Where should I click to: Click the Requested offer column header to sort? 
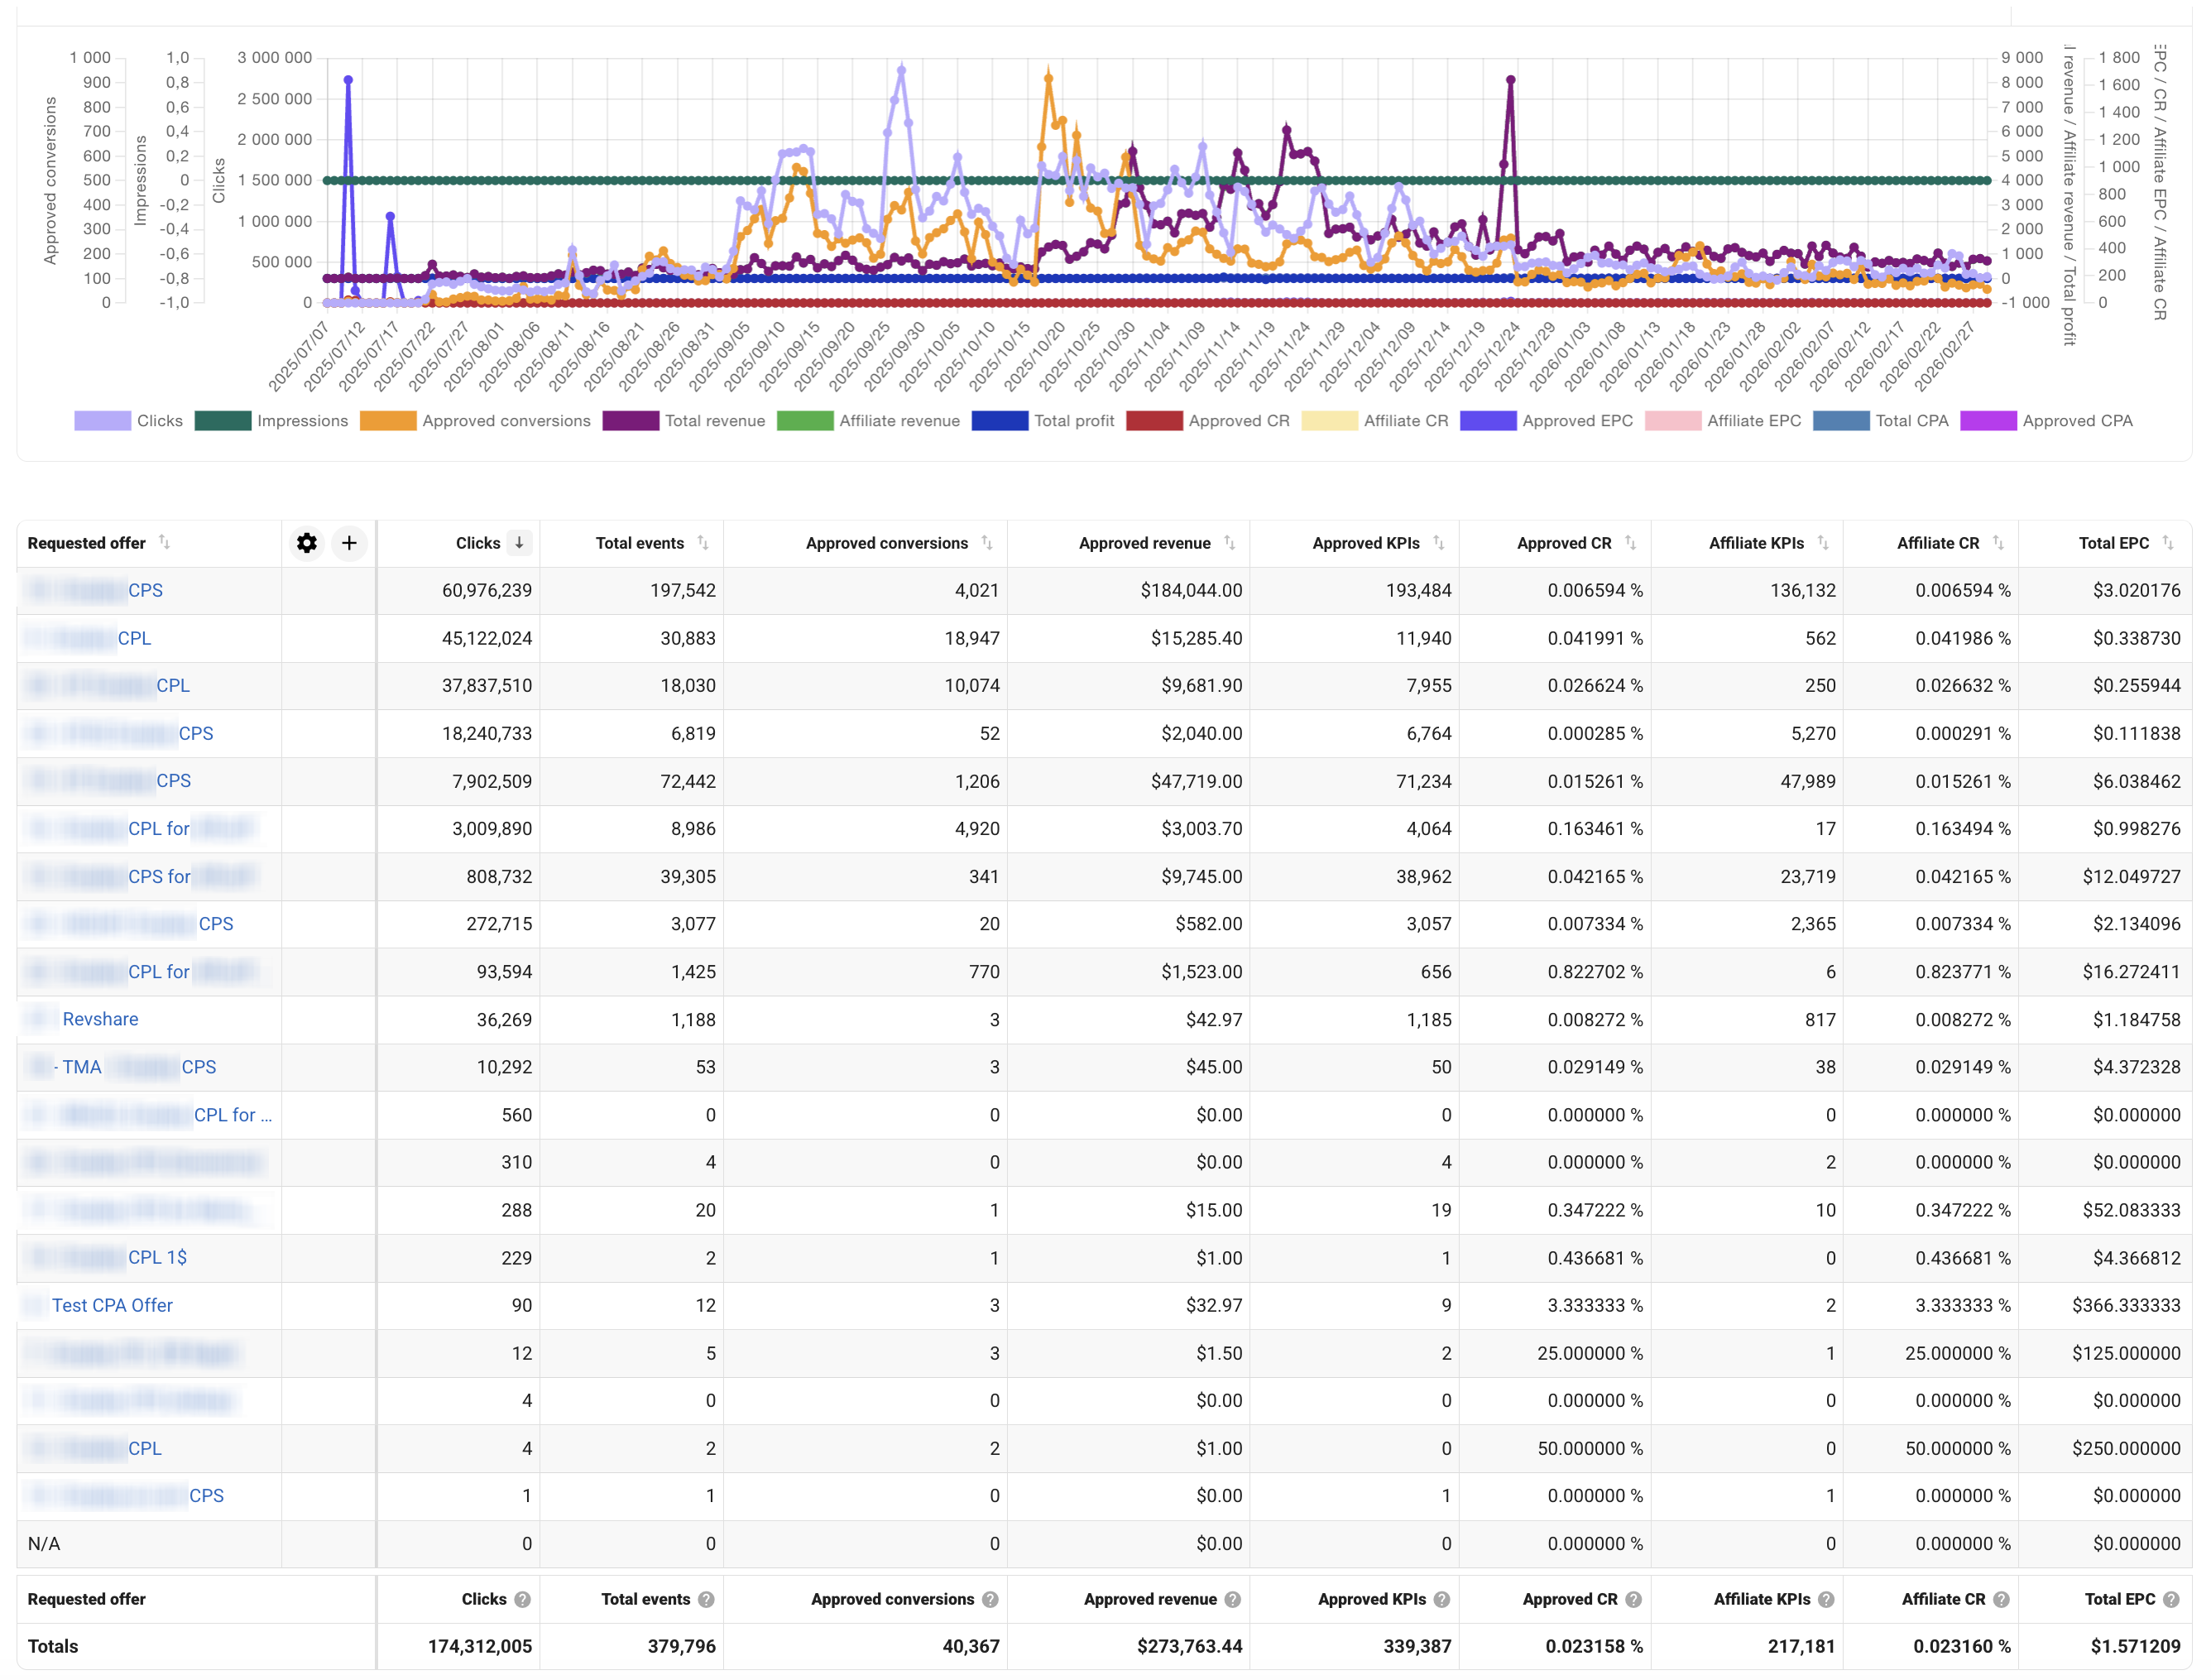click(87, 543)
